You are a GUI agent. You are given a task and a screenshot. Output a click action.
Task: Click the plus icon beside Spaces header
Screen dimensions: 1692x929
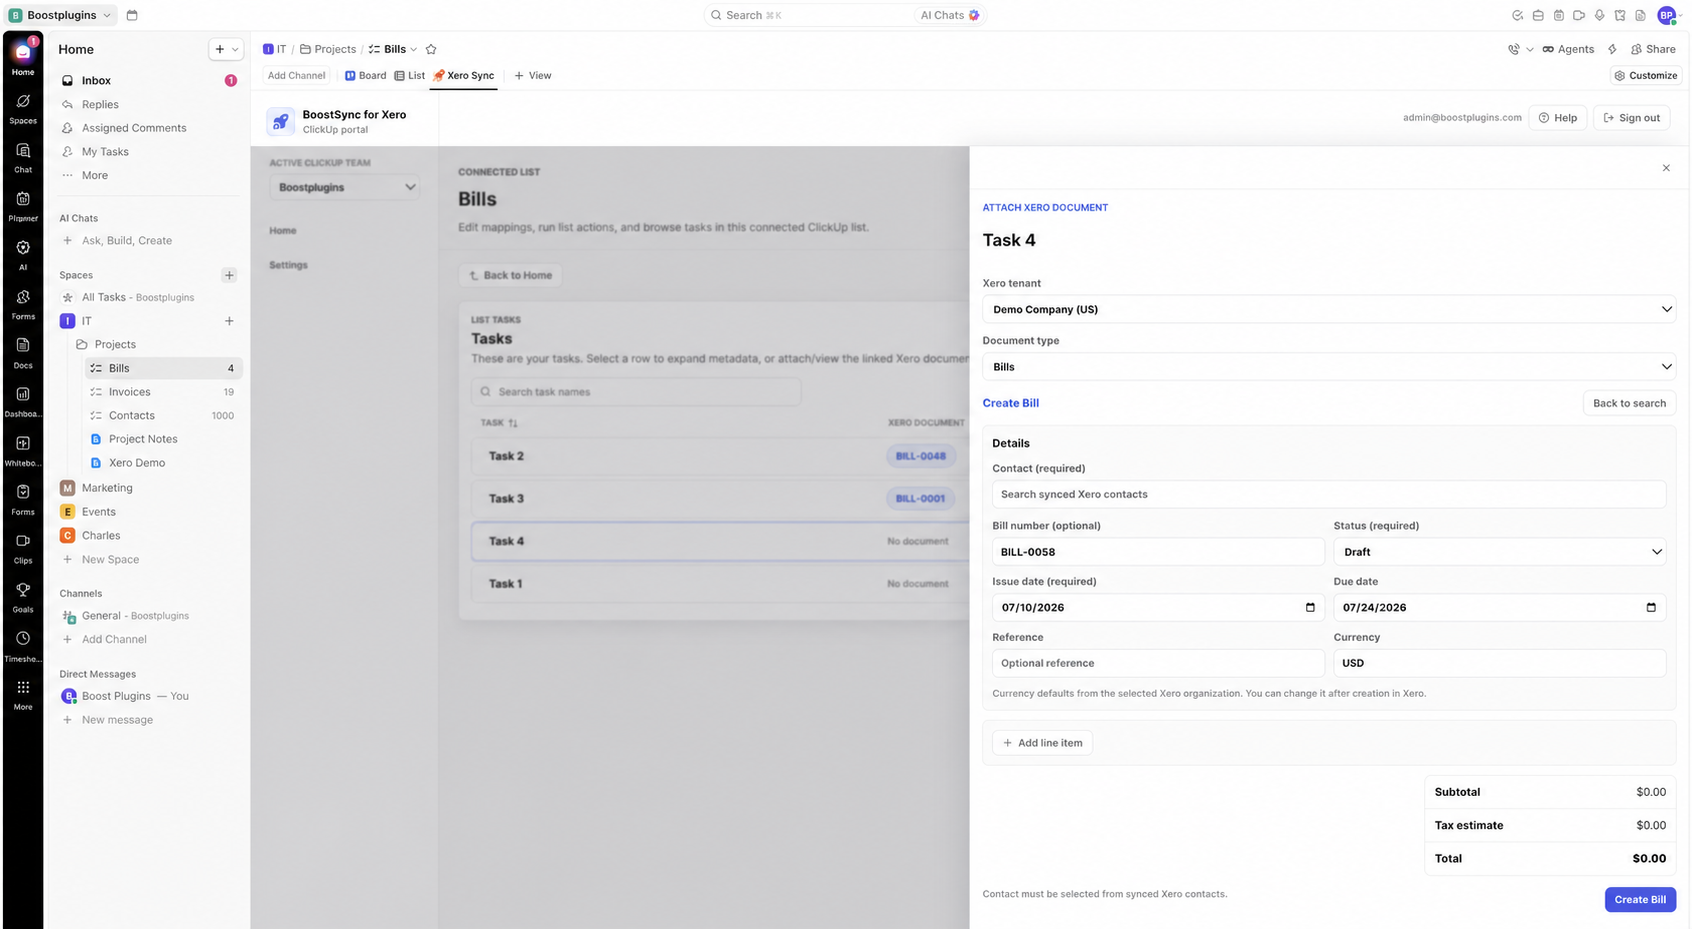229,275
